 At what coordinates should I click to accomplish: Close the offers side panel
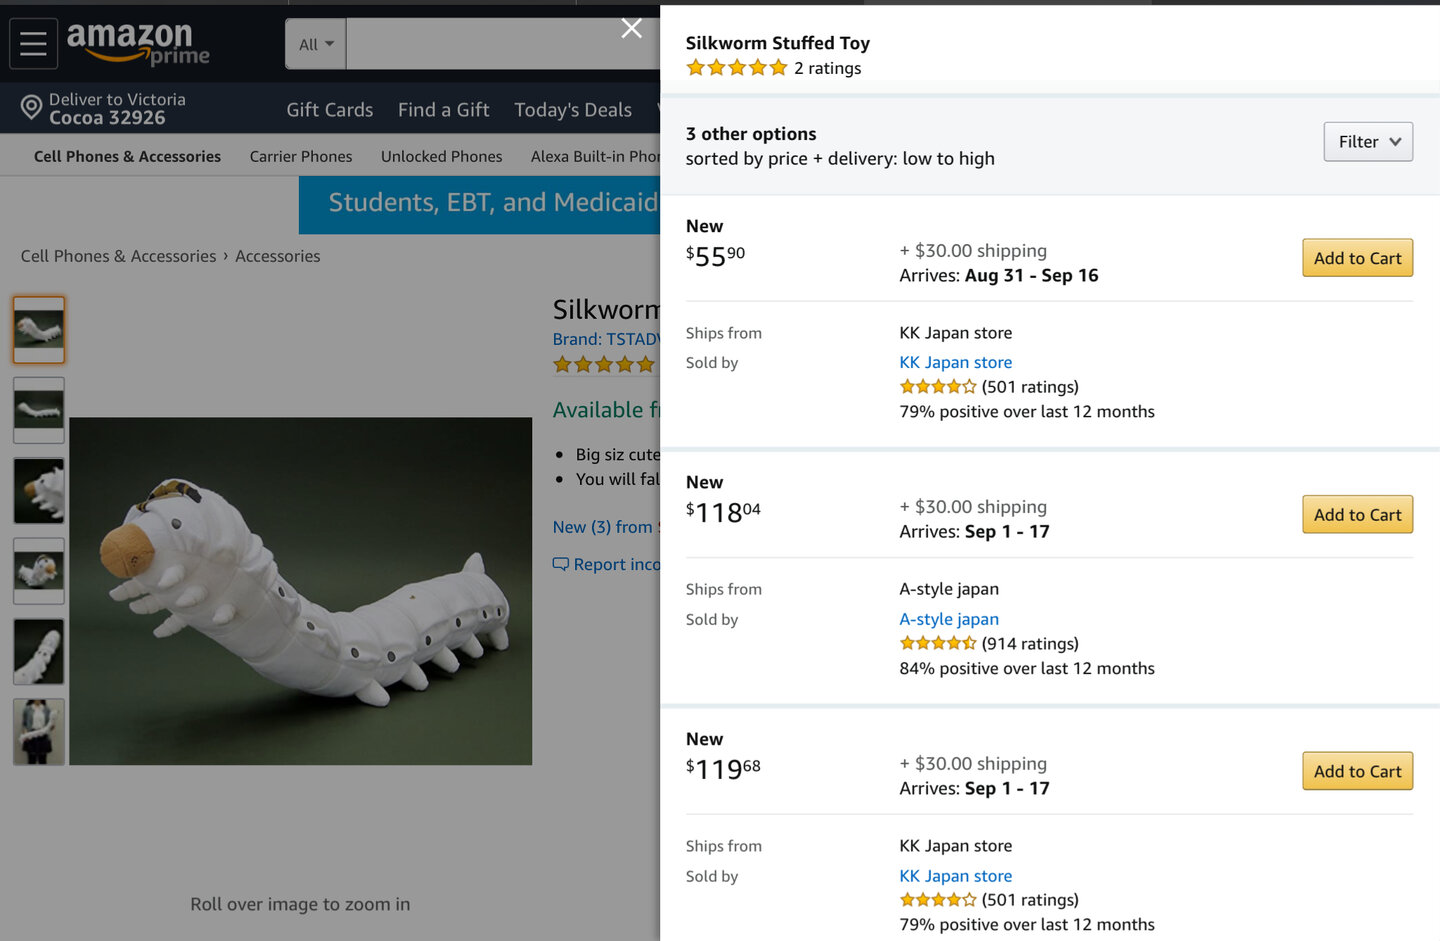click(x=632, y=28)
